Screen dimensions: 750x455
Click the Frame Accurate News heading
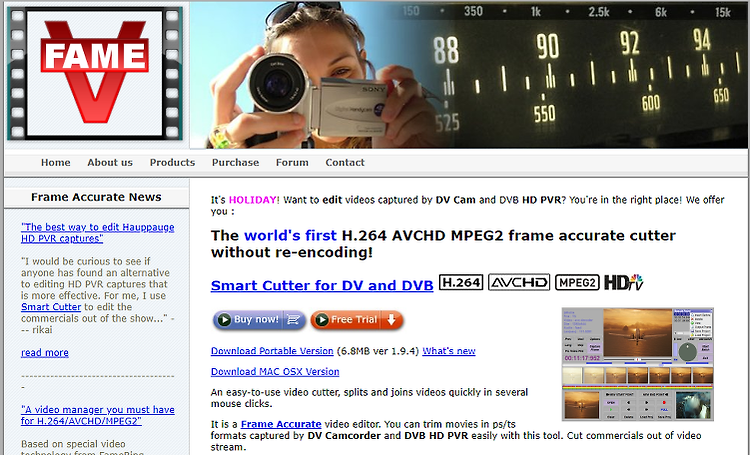(96, 197)
